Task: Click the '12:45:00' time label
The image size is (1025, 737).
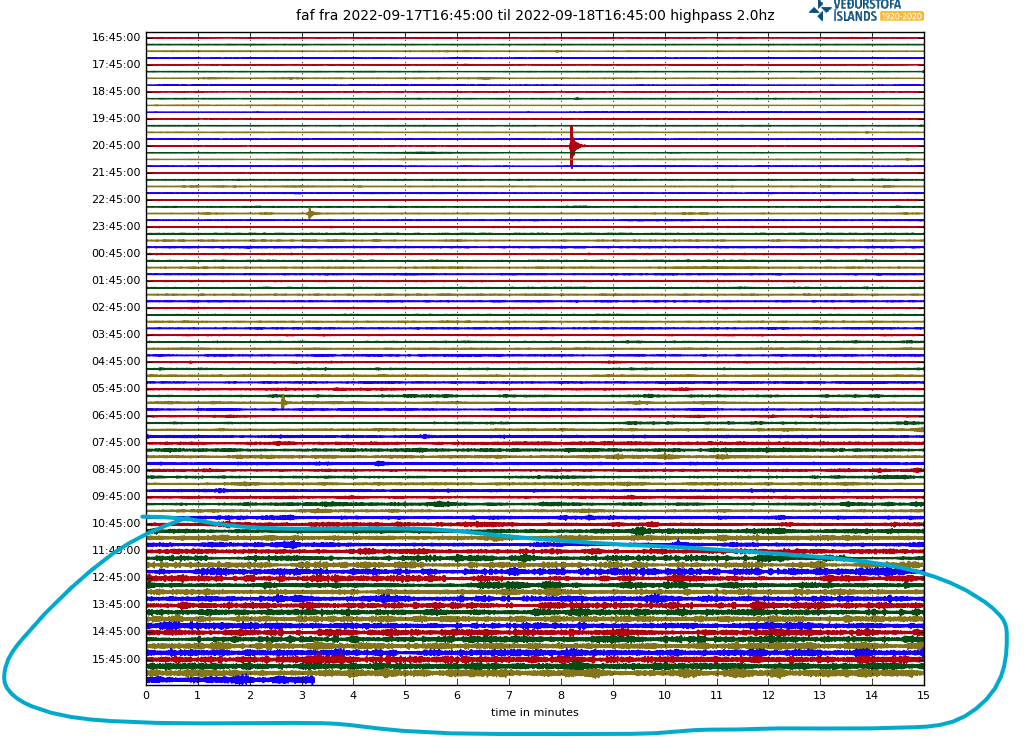Action: 116,577
